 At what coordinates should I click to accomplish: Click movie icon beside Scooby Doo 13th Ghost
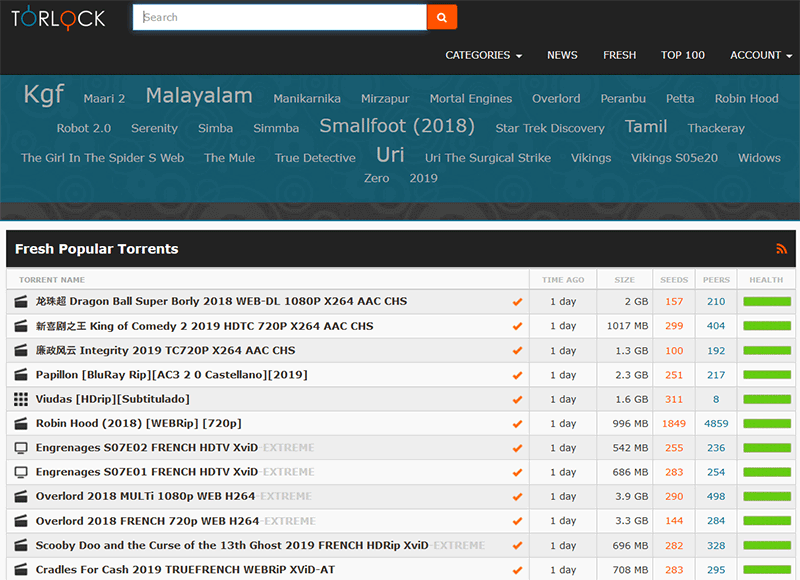coord(21,545)
